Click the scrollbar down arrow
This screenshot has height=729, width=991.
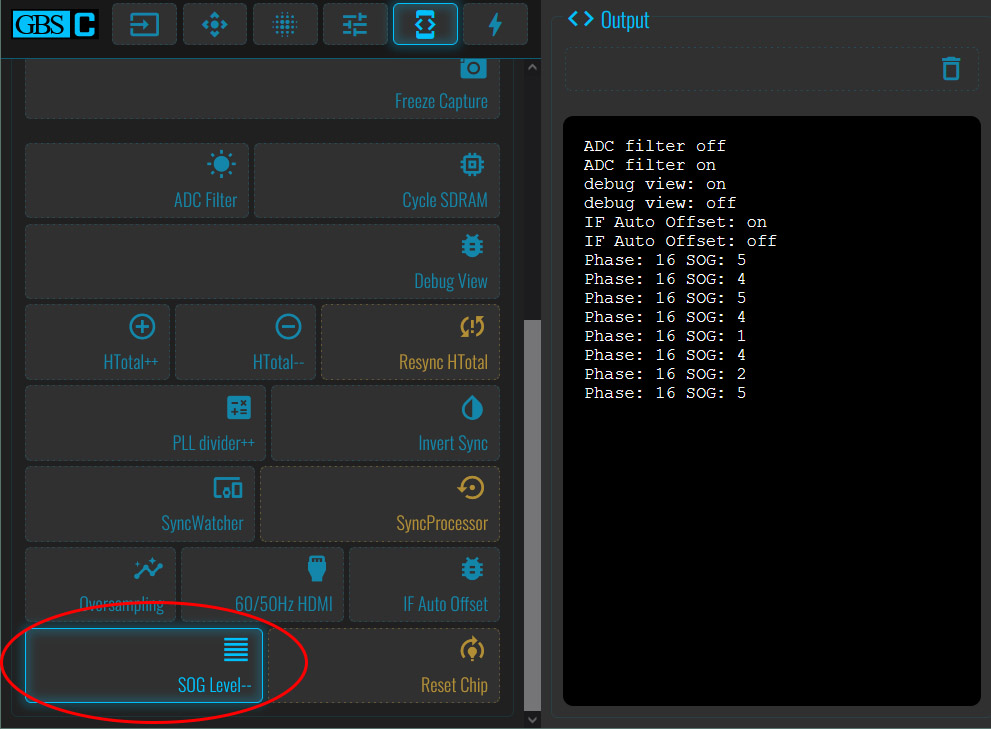point(532,720)
